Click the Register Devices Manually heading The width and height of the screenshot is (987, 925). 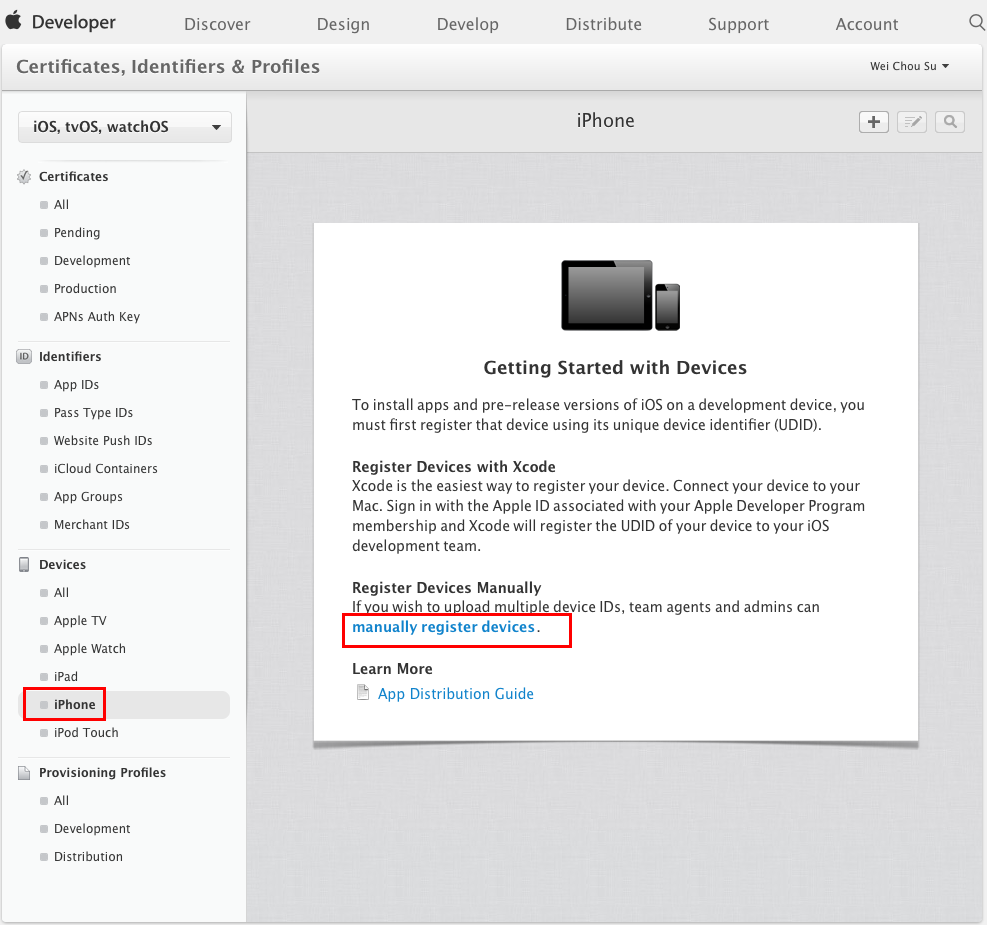click(x=447, y=588)
